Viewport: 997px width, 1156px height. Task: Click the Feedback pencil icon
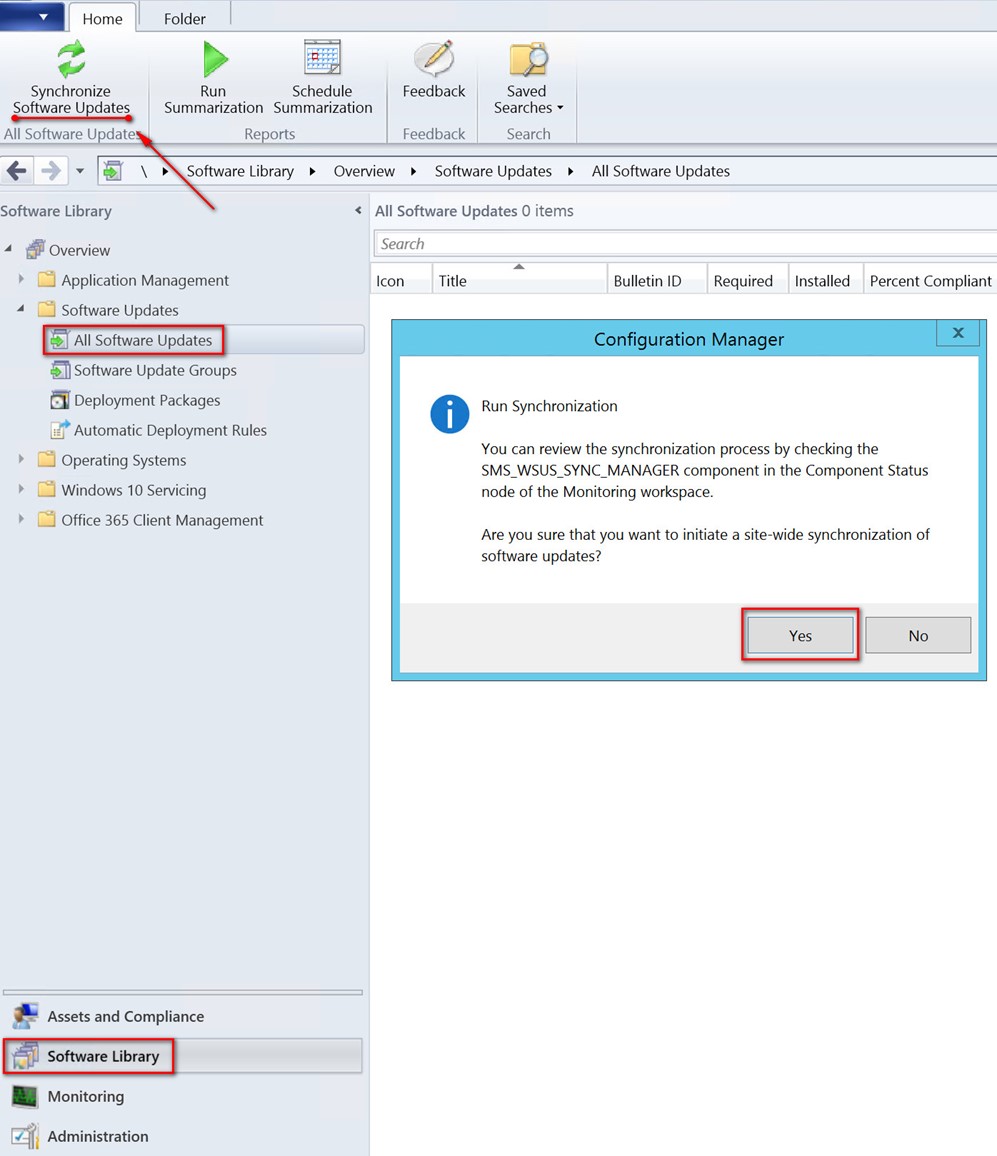[x=434, y=58]
